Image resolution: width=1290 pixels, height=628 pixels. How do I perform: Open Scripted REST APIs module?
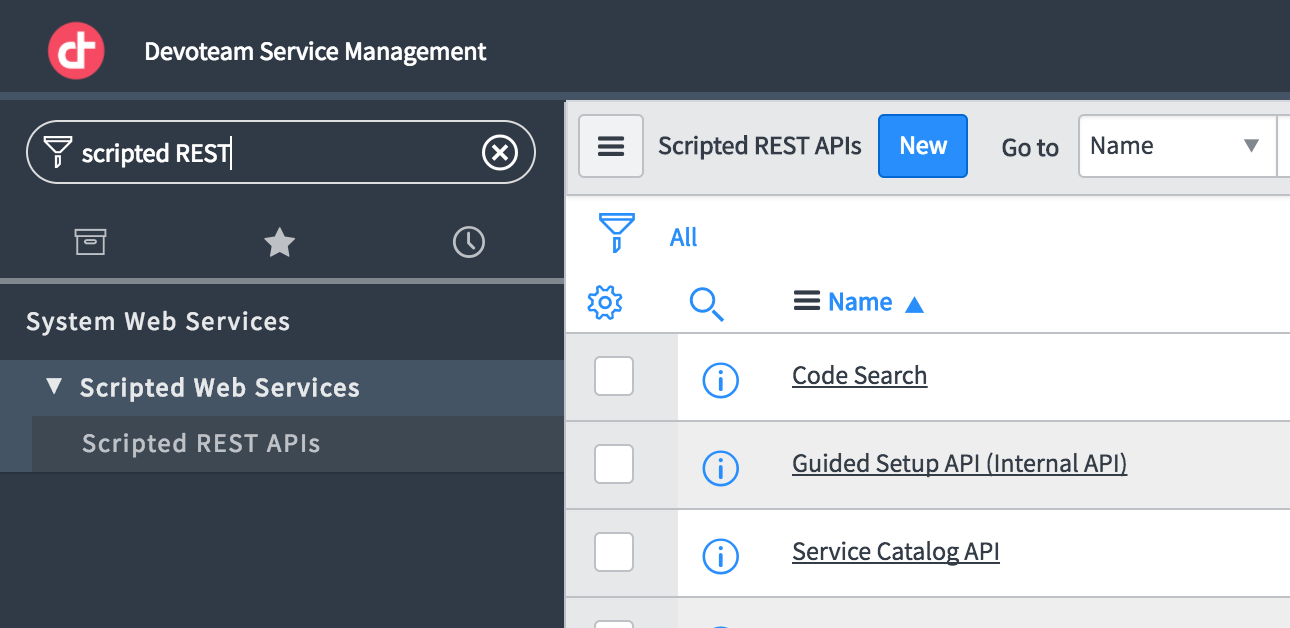[201, 444]
